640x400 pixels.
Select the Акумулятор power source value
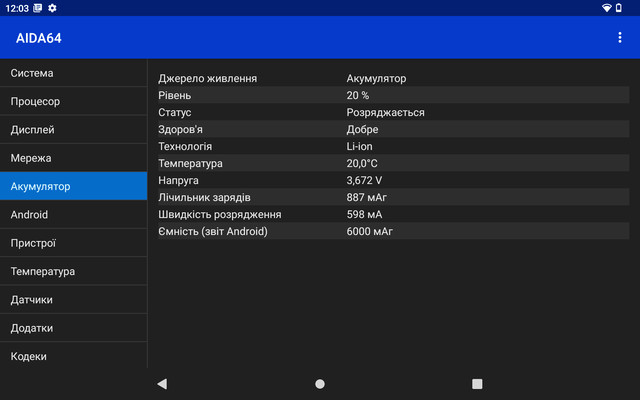376,78
